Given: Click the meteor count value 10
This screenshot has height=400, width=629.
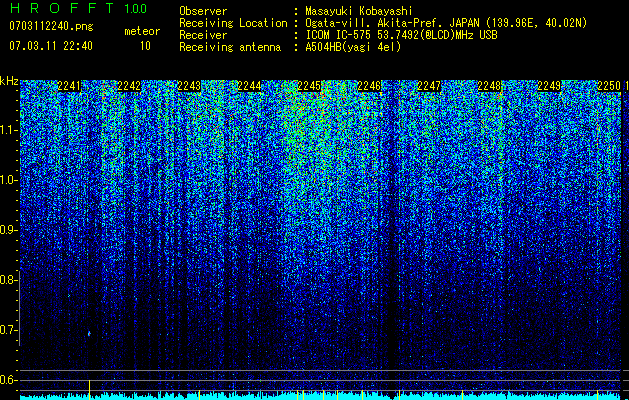Looking at the screenshot, I should (x=145, y=46).
